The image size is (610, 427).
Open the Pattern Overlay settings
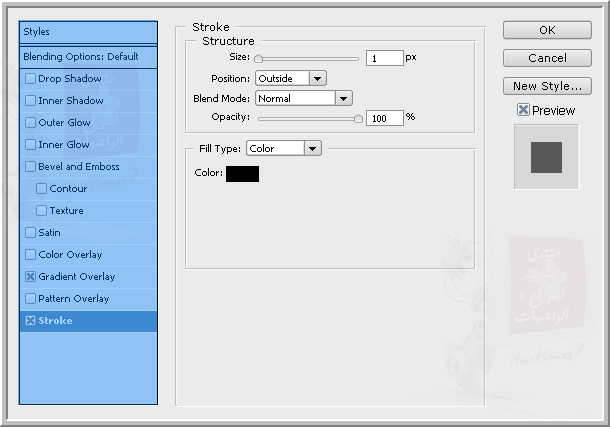tap(73, 299)
